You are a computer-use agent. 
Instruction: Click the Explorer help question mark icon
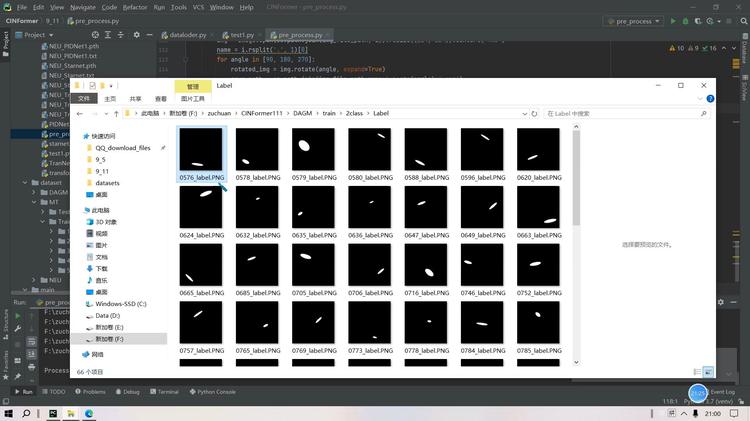710,99
